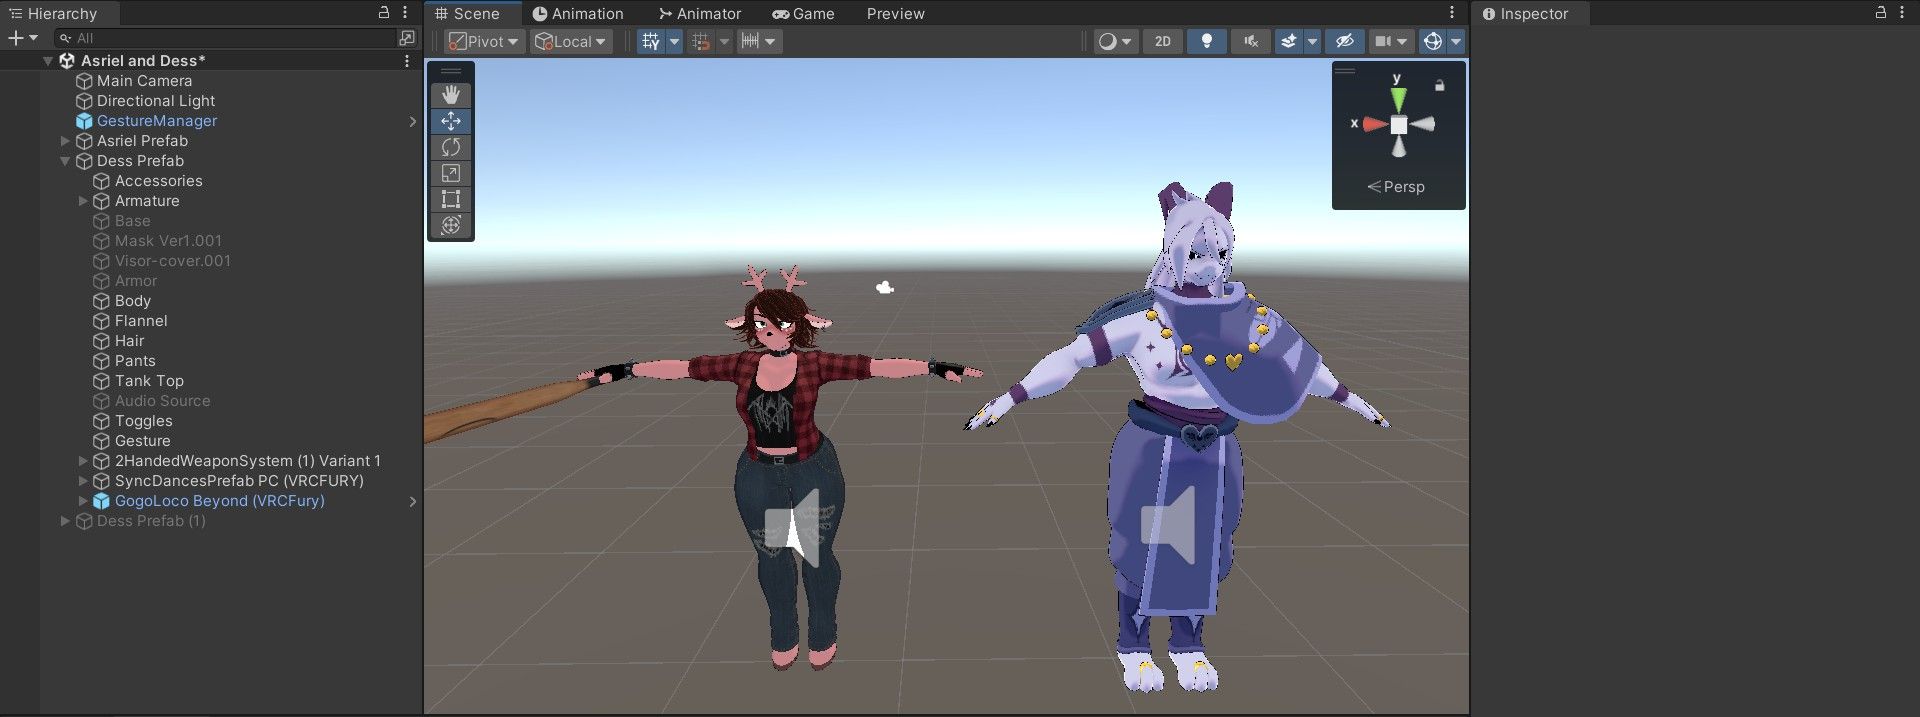Toggle grid snapping icon

pos(701,41)
